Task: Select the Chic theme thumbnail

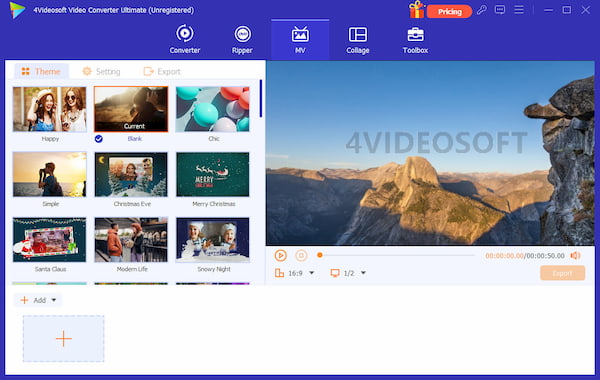Action: click(213, 109)
